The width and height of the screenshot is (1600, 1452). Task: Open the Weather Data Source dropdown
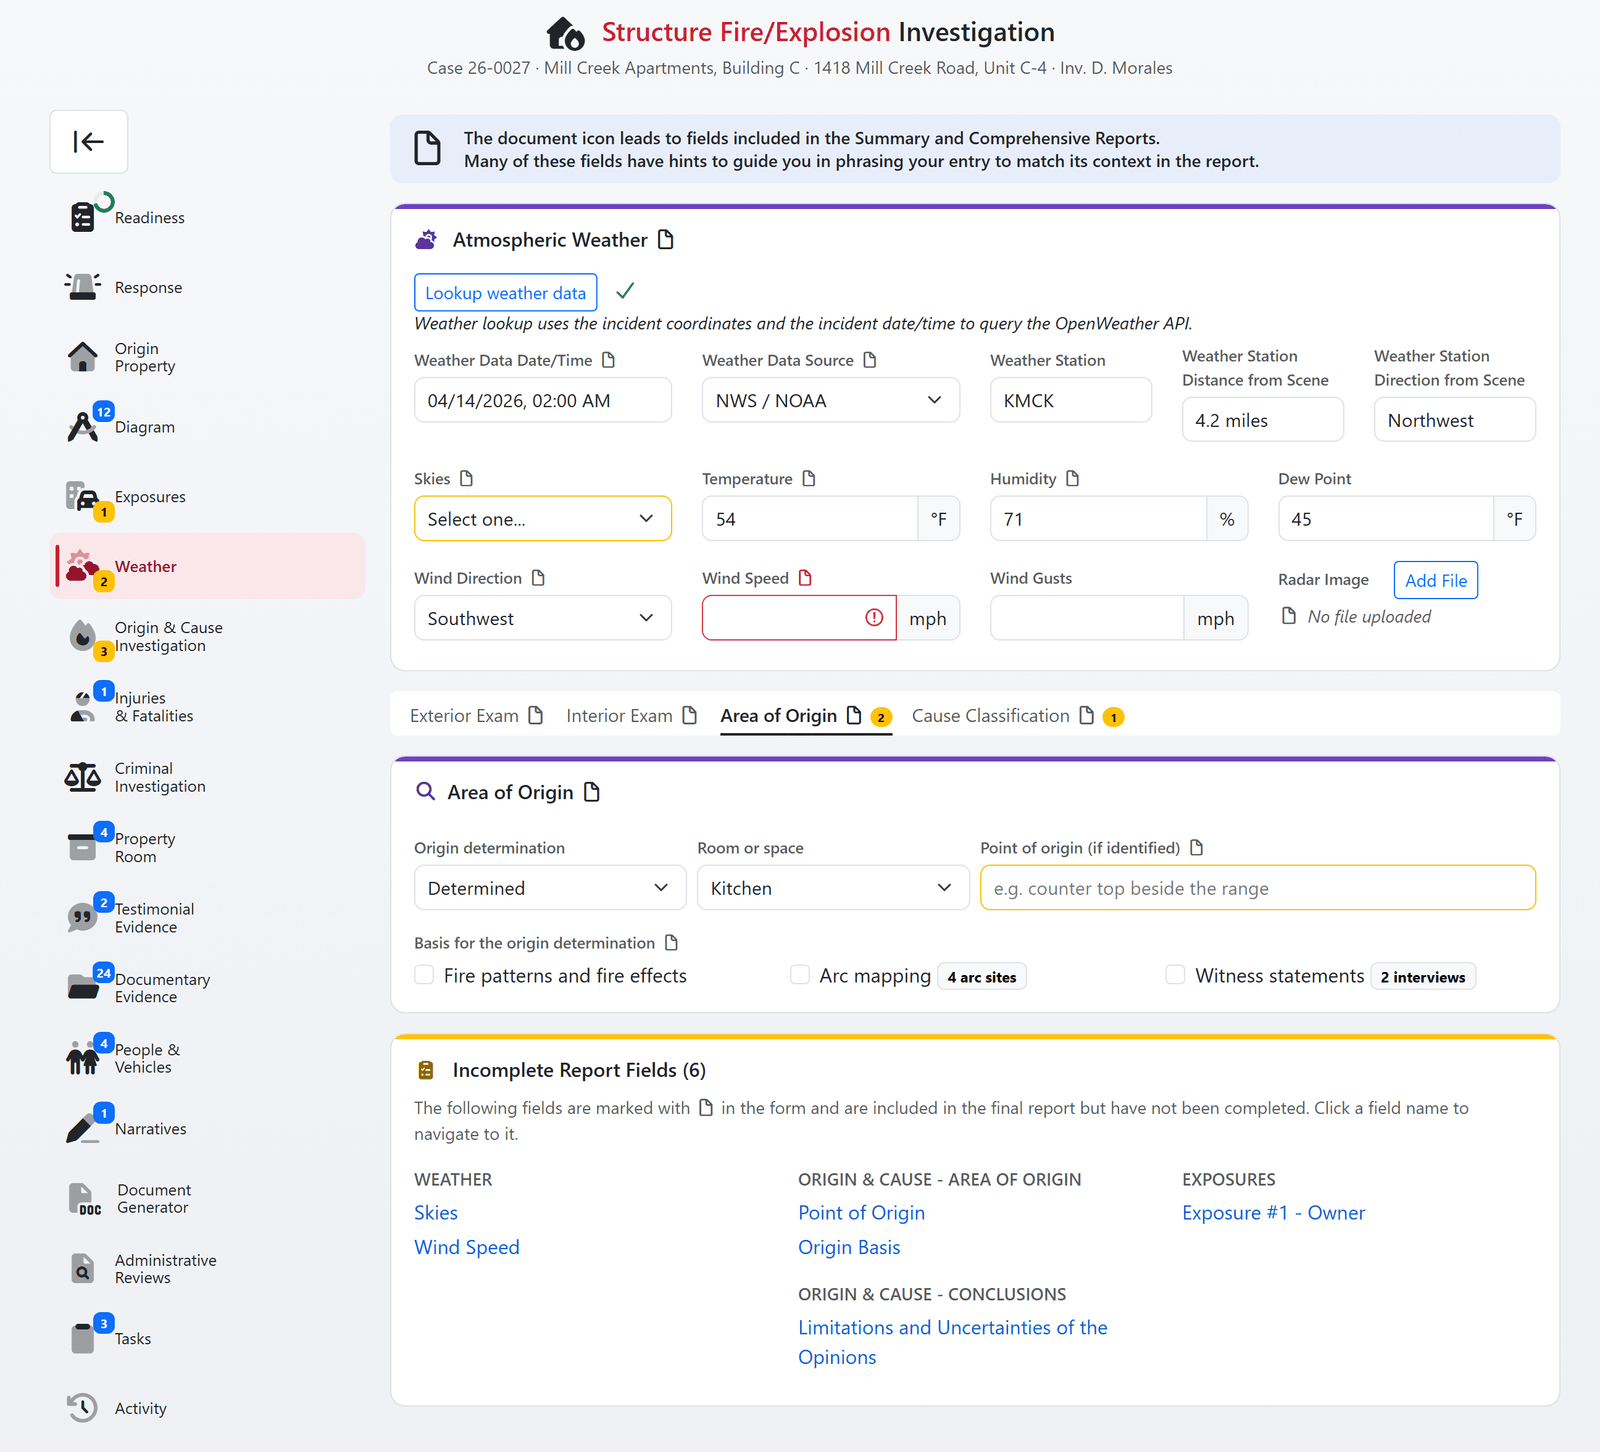point(831,400)
